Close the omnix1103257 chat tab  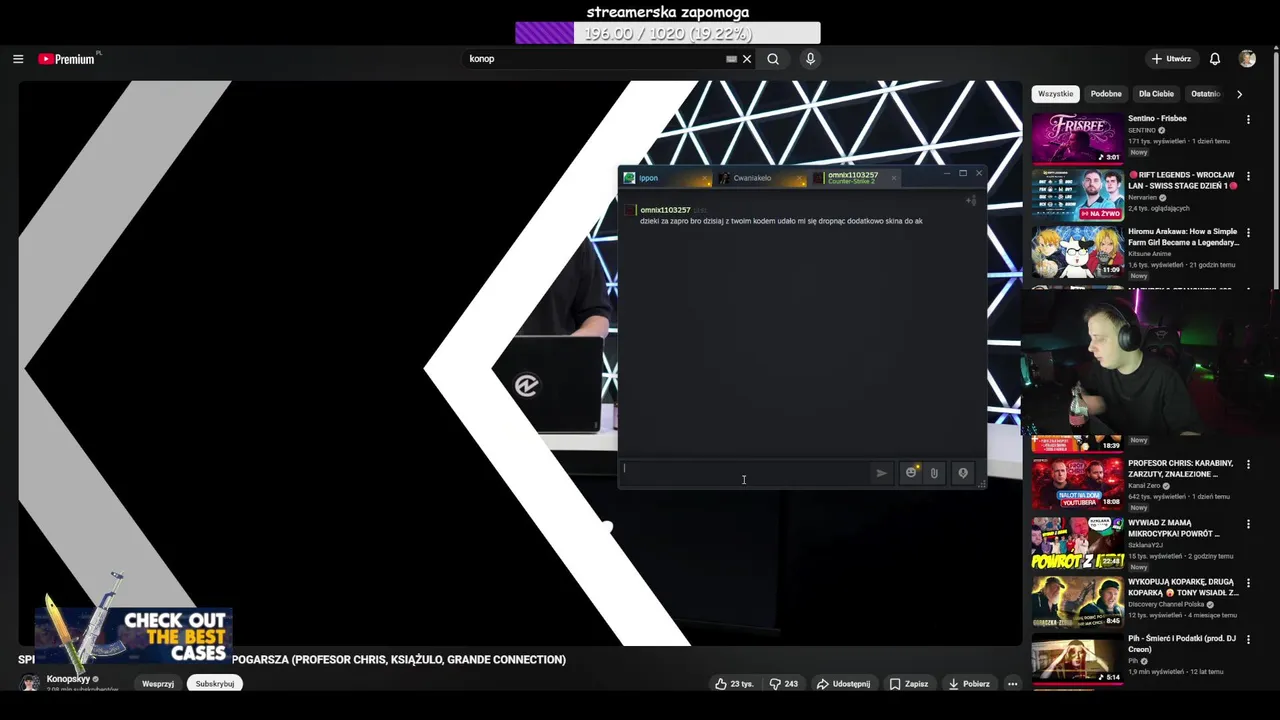894,178
